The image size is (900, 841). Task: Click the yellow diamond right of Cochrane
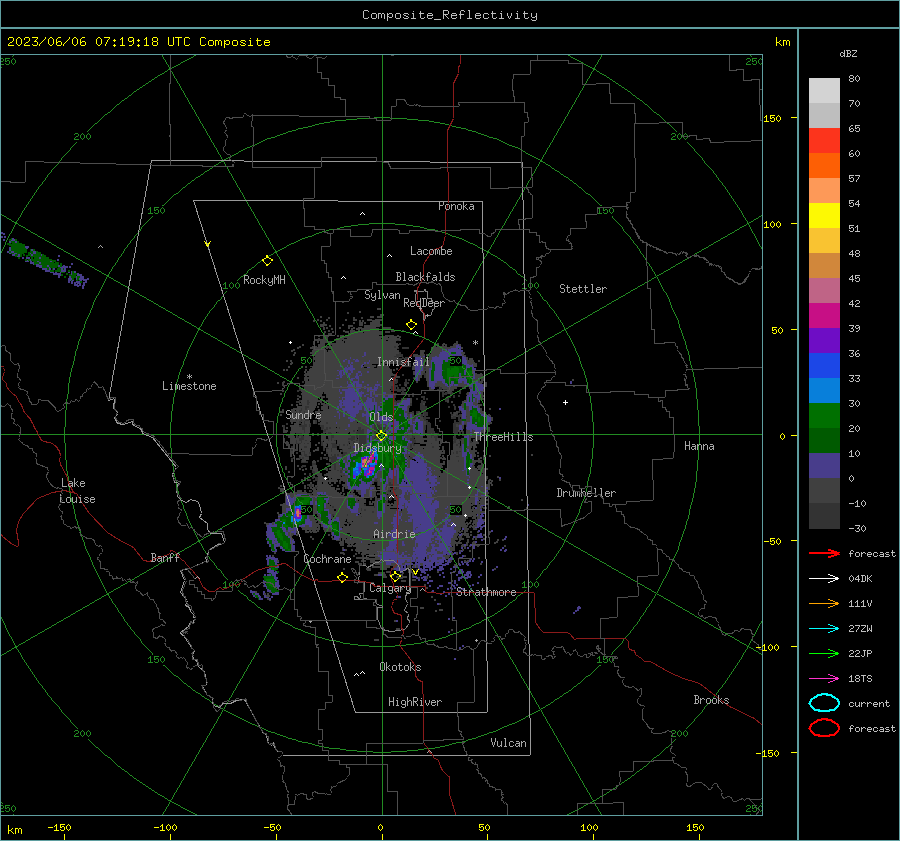(x=343, y=577)
